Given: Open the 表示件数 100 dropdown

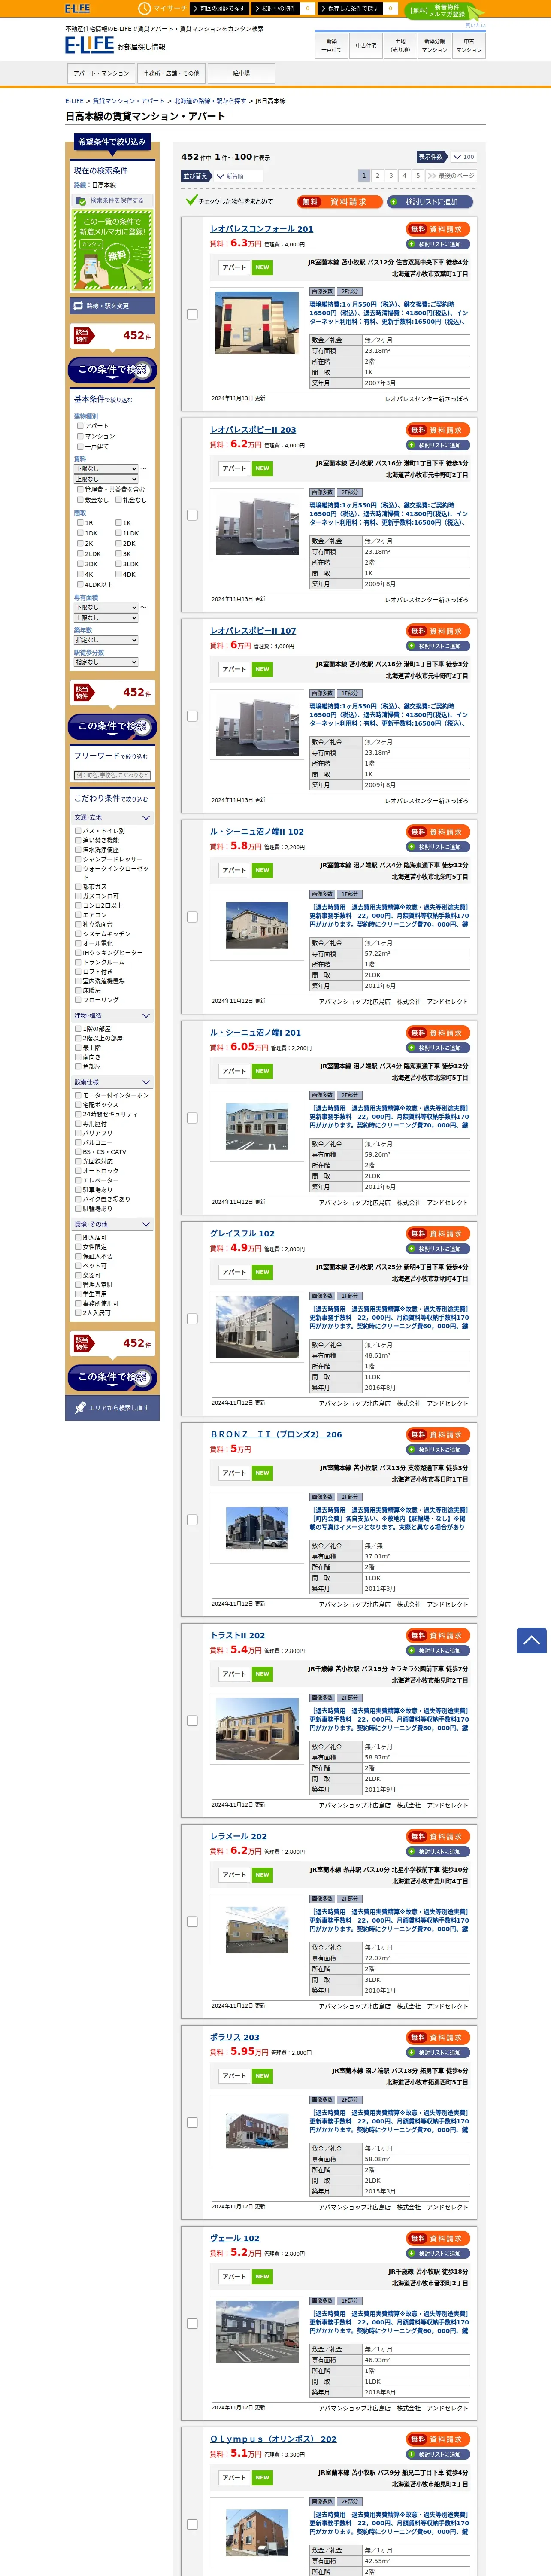Looking at the screenshot, I should (x=463, y=157).
